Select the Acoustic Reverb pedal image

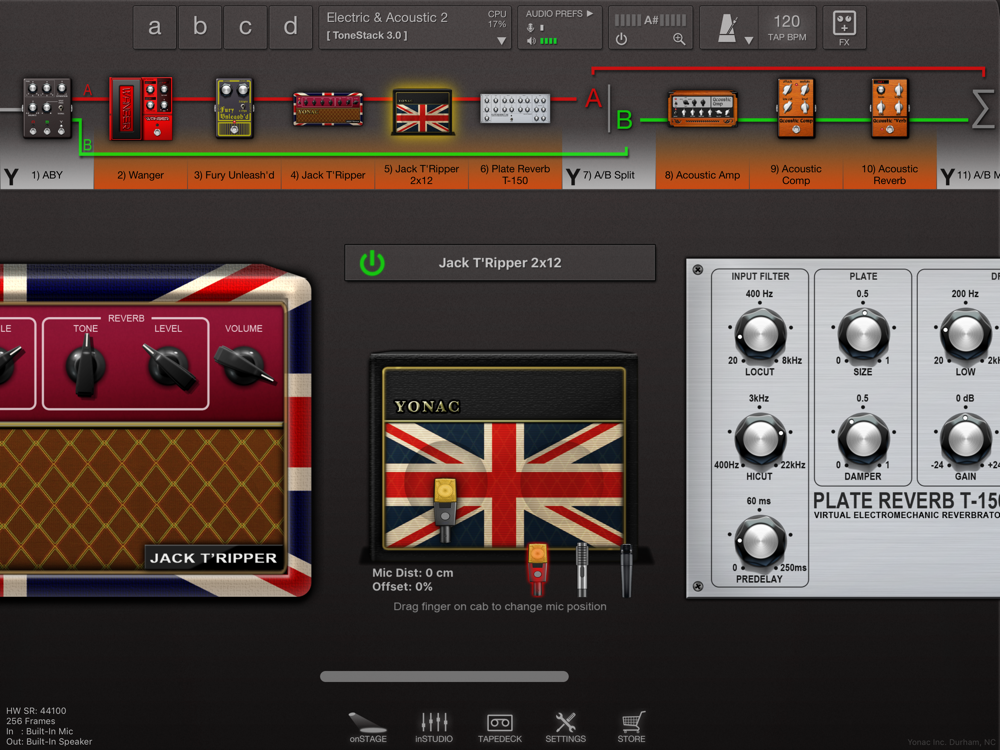click(x=890, y=108)
